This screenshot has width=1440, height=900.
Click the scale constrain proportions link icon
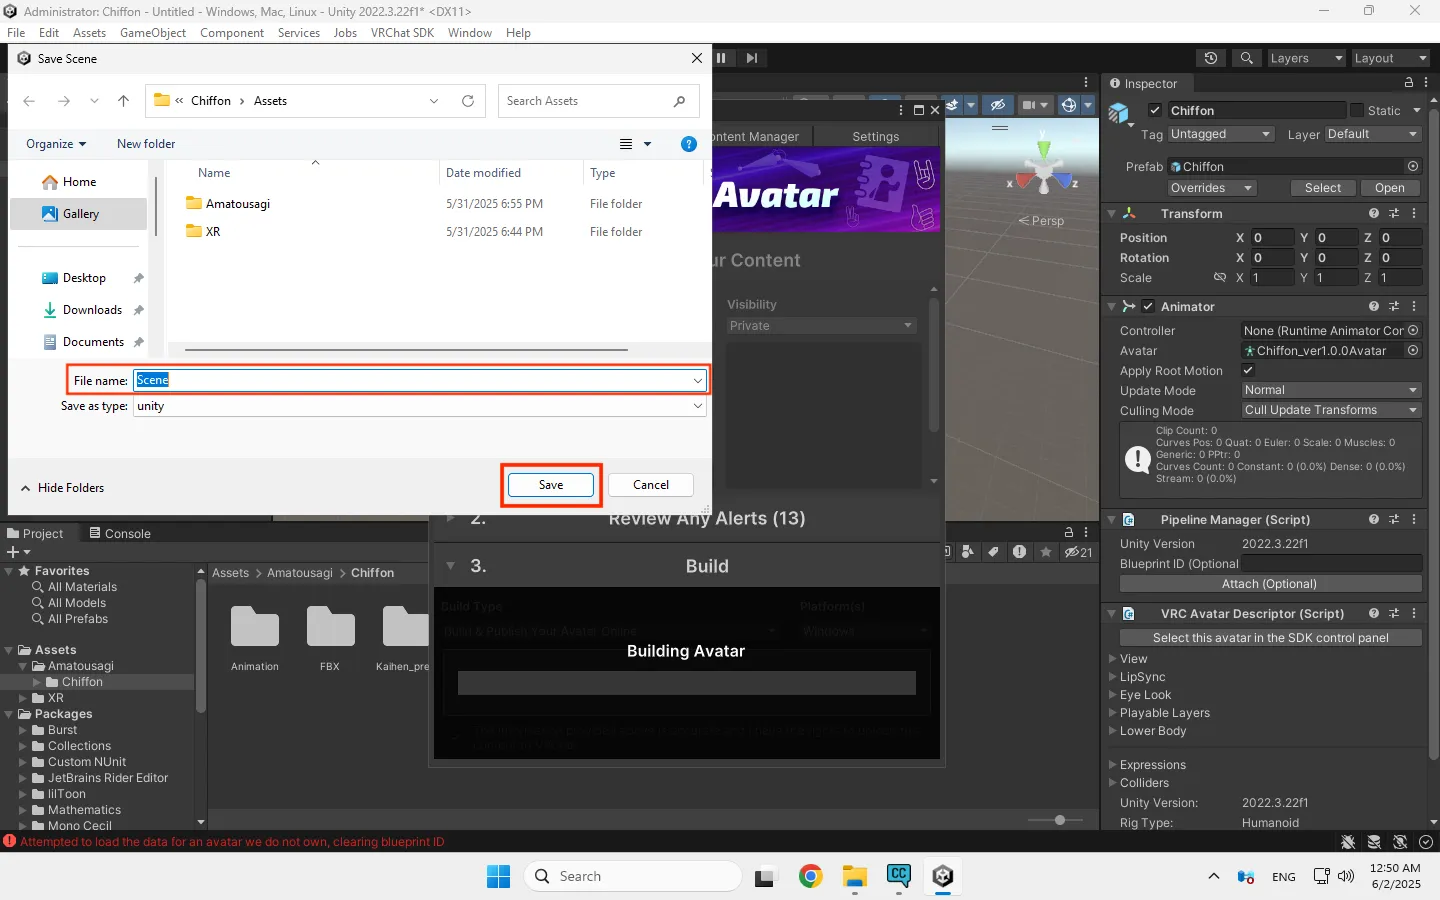point(1219,277)
